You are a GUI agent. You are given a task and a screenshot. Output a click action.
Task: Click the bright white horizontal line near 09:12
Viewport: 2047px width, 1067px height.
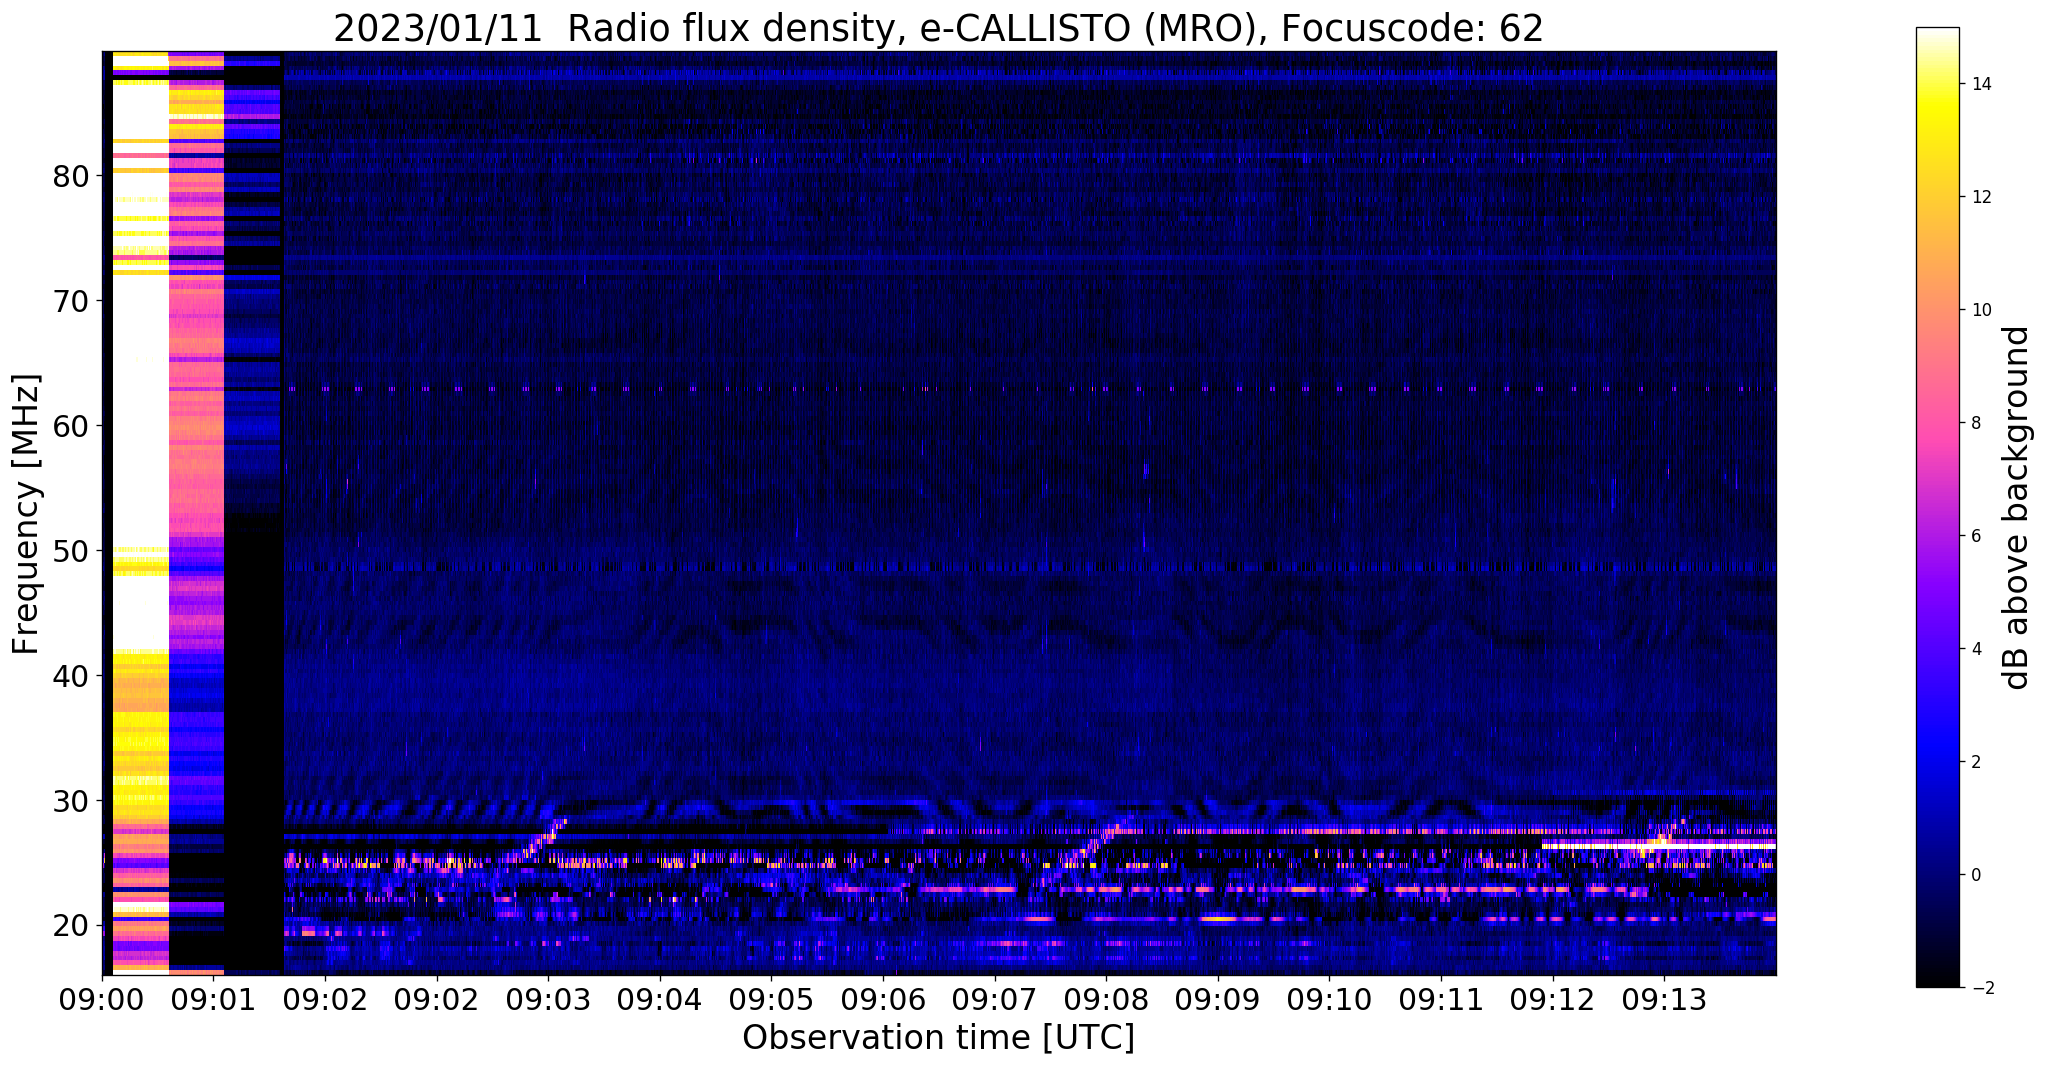tap(1658, 846)
